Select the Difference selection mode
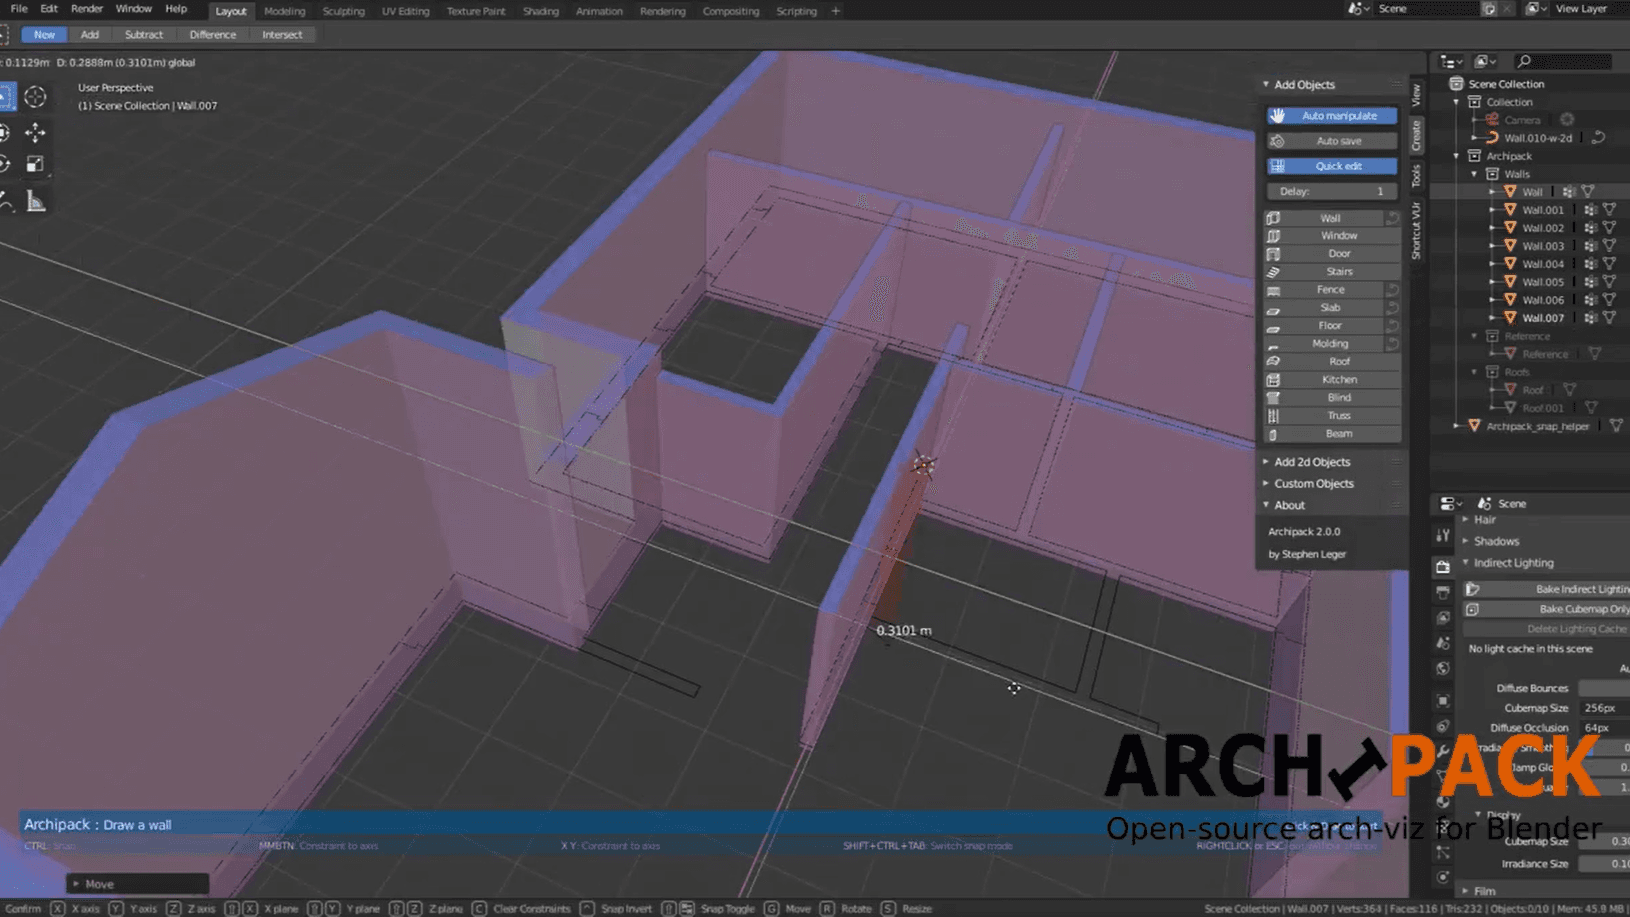Image resolution: width=1630 pixels, height=917 pixels. pyautogui.click(x=213, y=35)
